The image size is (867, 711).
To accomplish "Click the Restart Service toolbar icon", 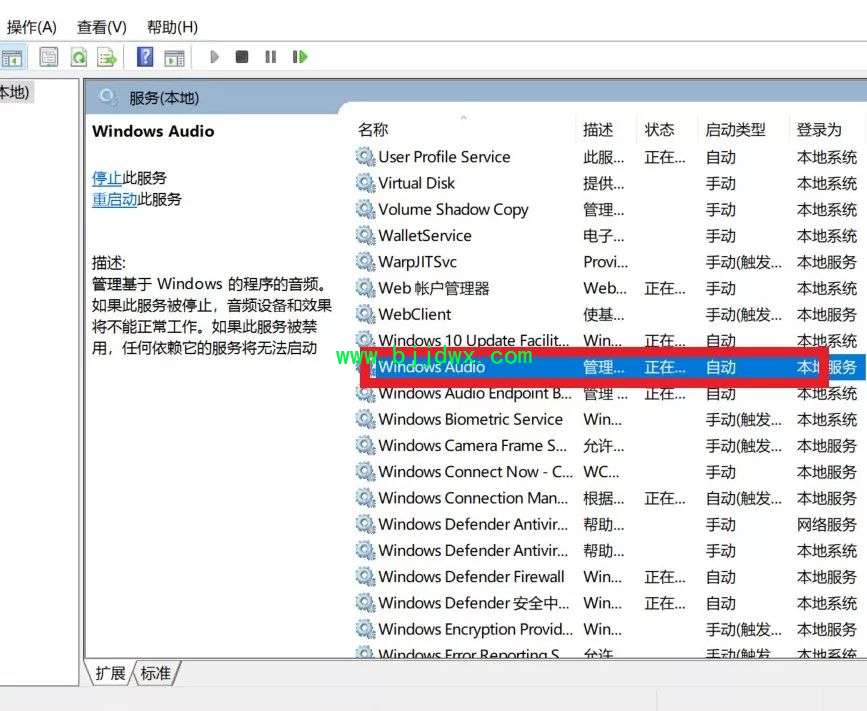I will point(299,56).
